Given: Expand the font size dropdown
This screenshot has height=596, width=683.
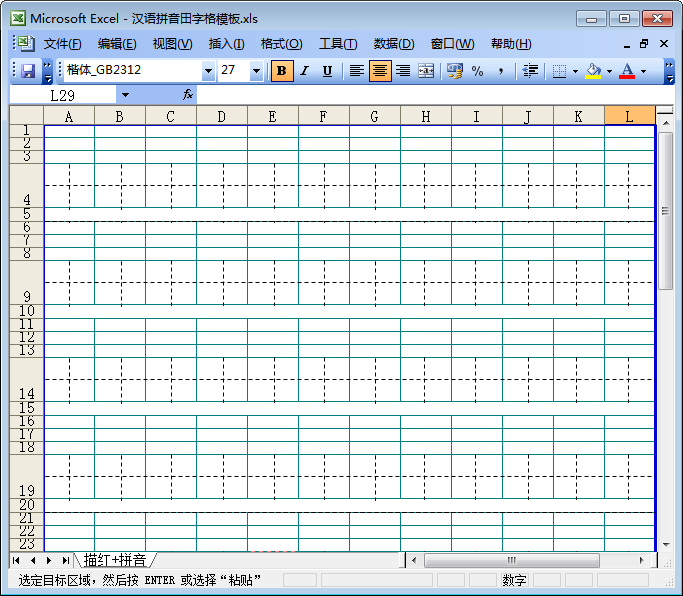Looking at the screenshot, I should [x=256, y=71].
